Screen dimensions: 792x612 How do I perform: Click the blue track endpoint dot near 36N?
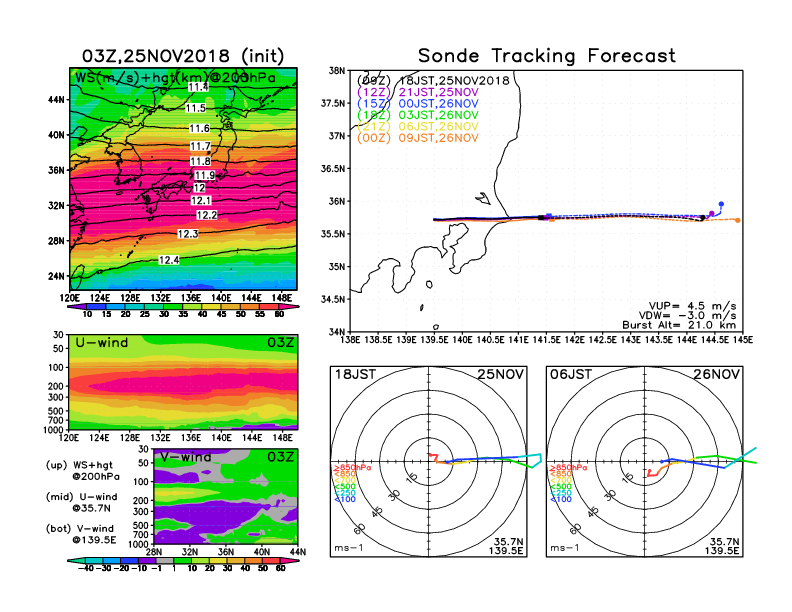point(721,204)
